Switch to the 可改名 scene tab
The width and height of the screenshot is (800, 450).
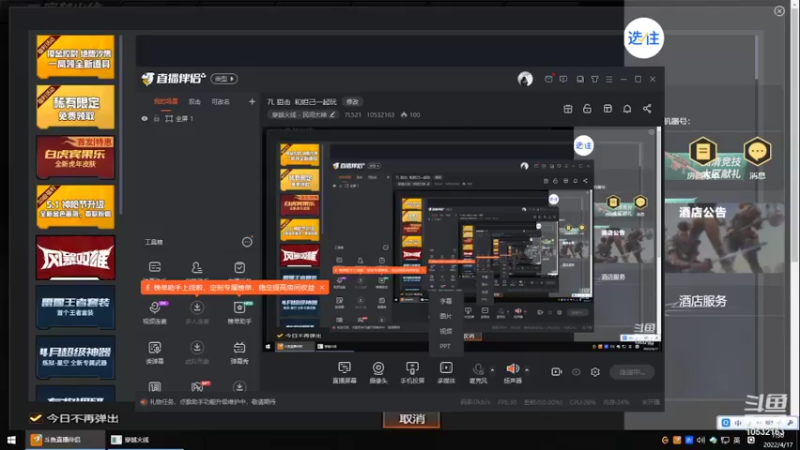tap(220, 102)
